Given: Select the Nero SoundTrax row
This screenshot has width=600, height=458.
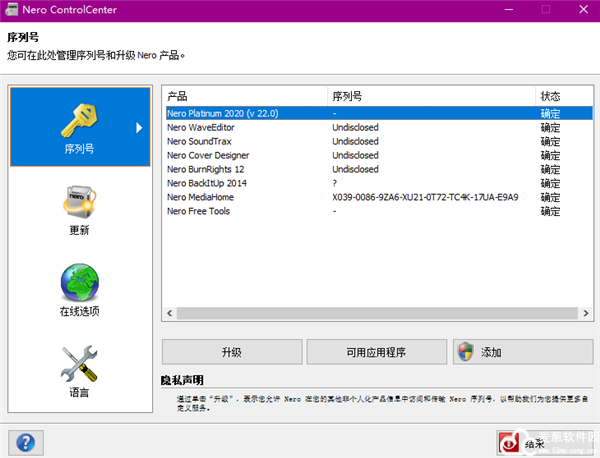Looking at the screenshot, I should coord(379,141).
